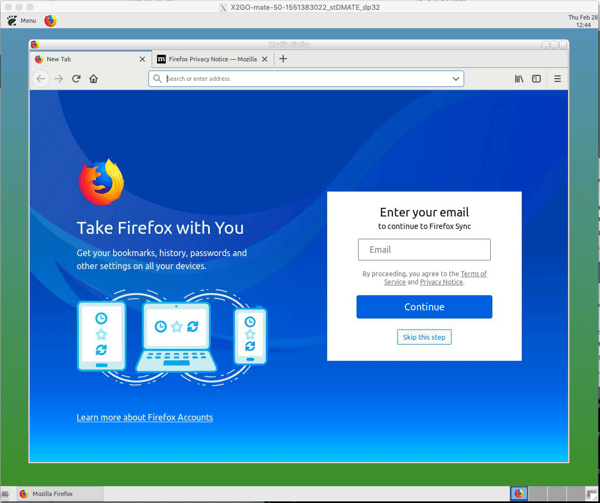Viewport: 600px width, 503px height.
Task: Open a new tab with plus button
Action: pos(283,59)
